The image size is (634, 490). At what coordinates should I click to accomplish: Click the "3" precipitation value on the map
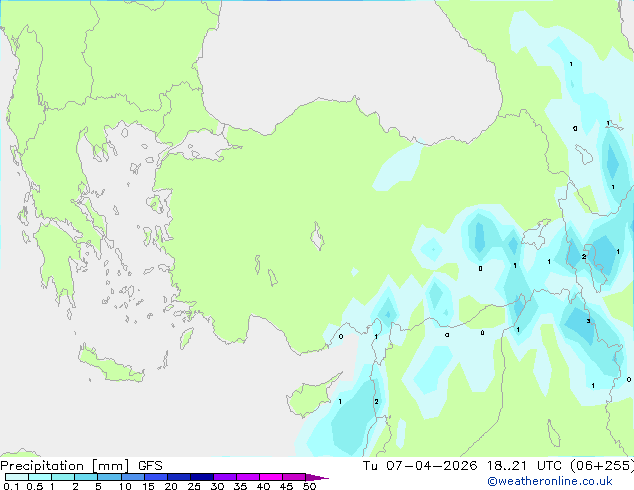tap(588, 321)
